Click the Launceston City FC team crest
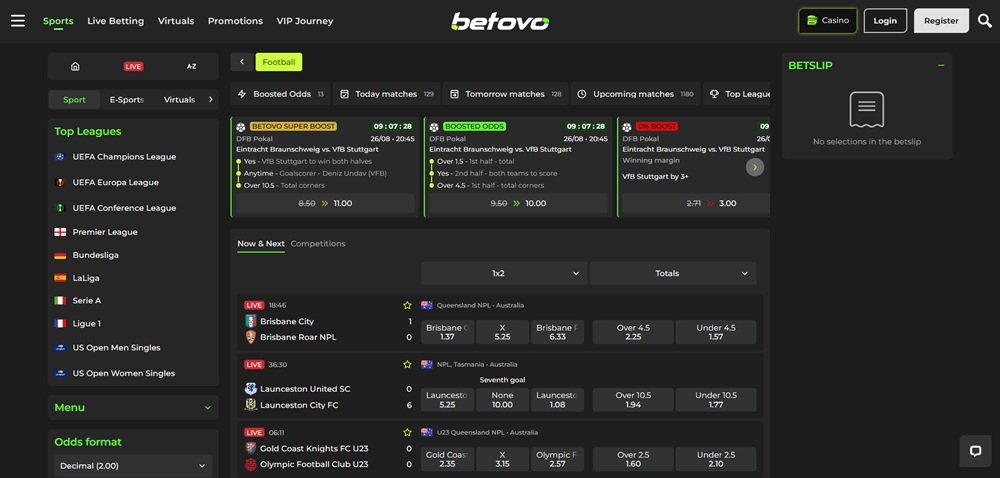This screenshot has height=478, width=1000. point(251,405)
